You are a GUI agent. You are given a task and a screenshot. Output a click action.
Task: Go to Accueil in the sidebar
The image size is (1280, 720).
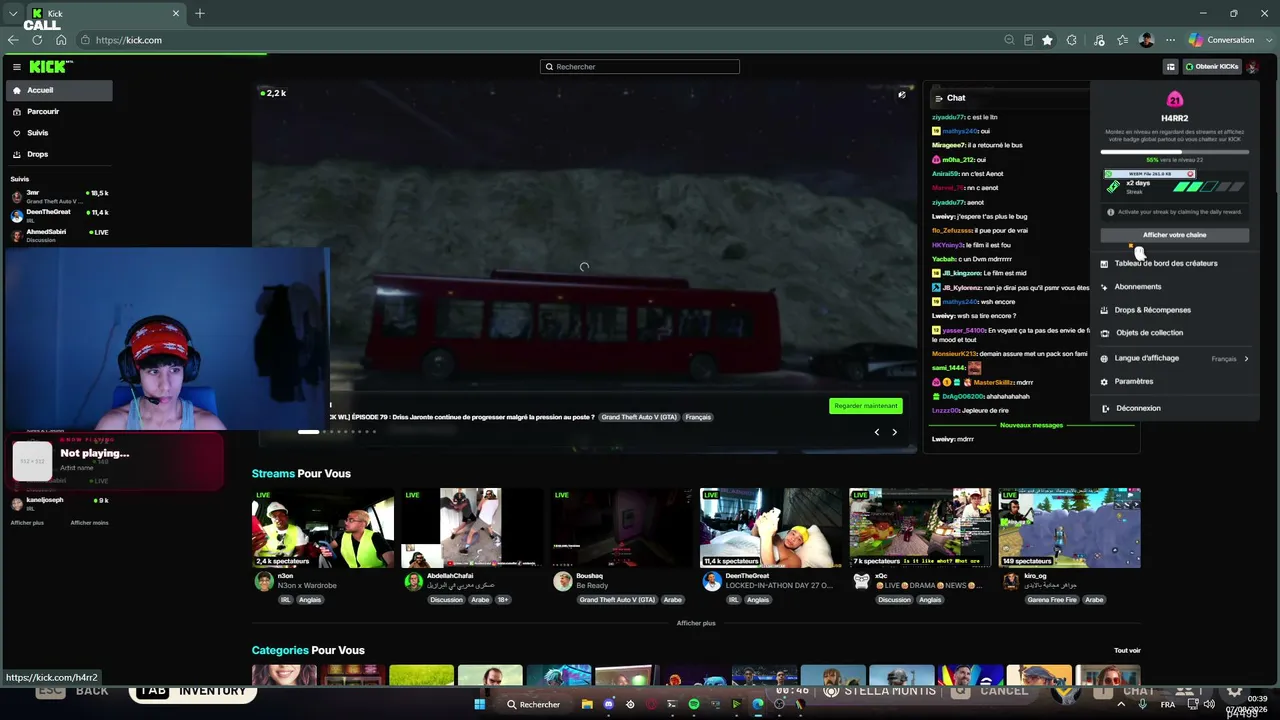[59, 90]
